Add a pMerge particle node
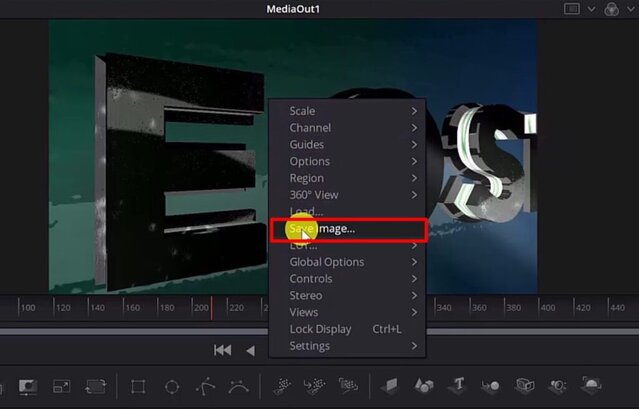The height and width of the screenshot is (409, 639). (x=314, y=386)
